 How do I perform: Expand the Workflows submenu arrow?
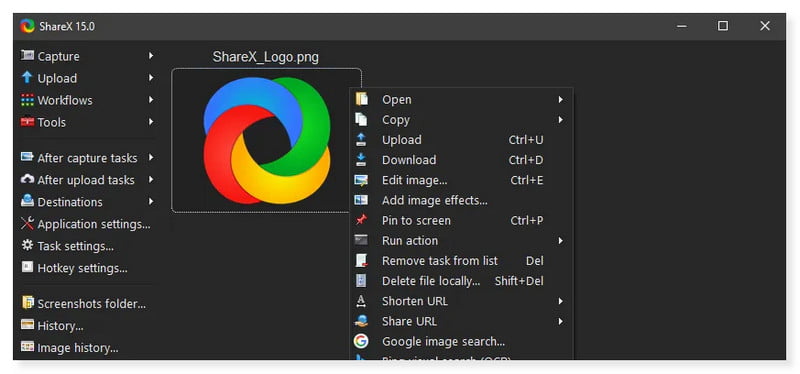tap(151, 99)
